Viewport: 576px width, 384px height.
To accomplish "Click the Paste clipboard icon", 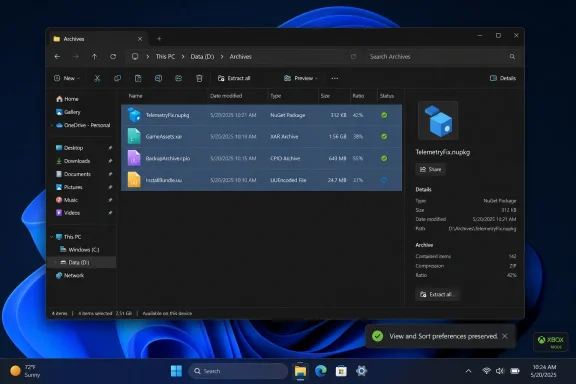I will tap(138, 78).
